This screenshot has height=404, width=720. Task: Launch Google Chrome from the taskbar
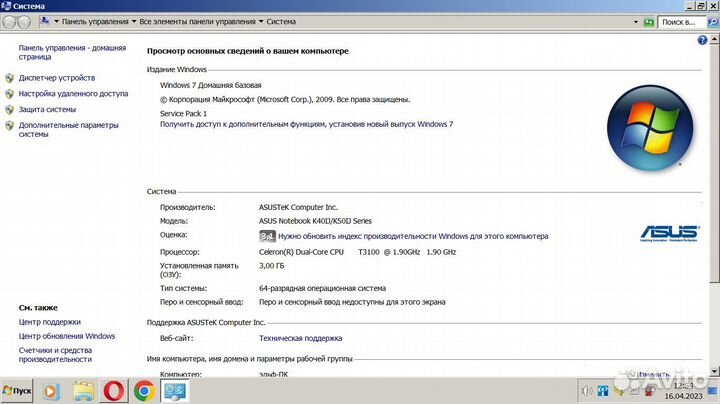[x=144, y=392]
